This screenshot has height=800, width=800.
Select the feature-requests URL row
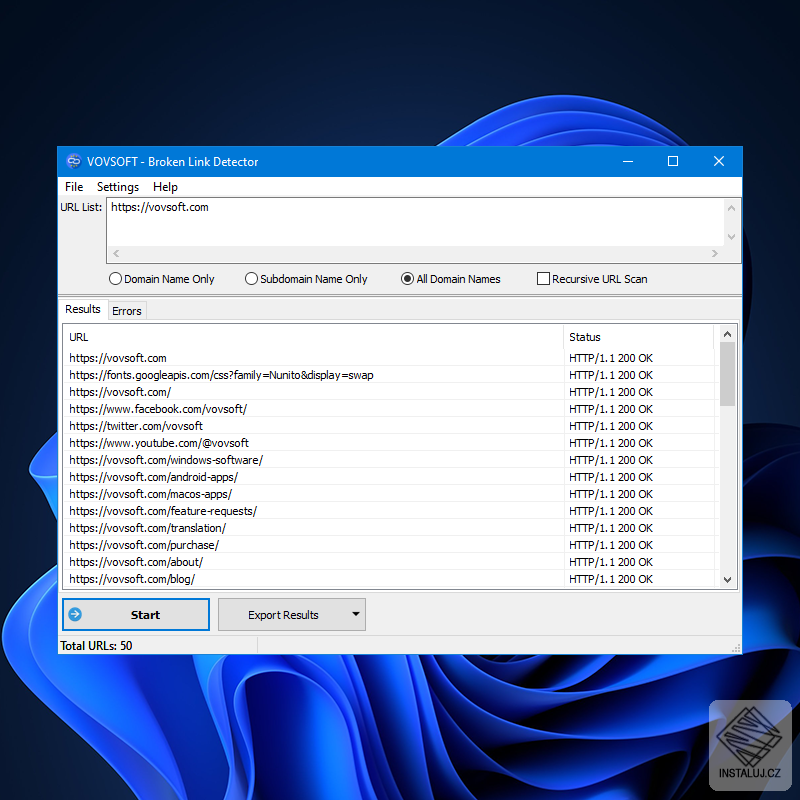390,511
